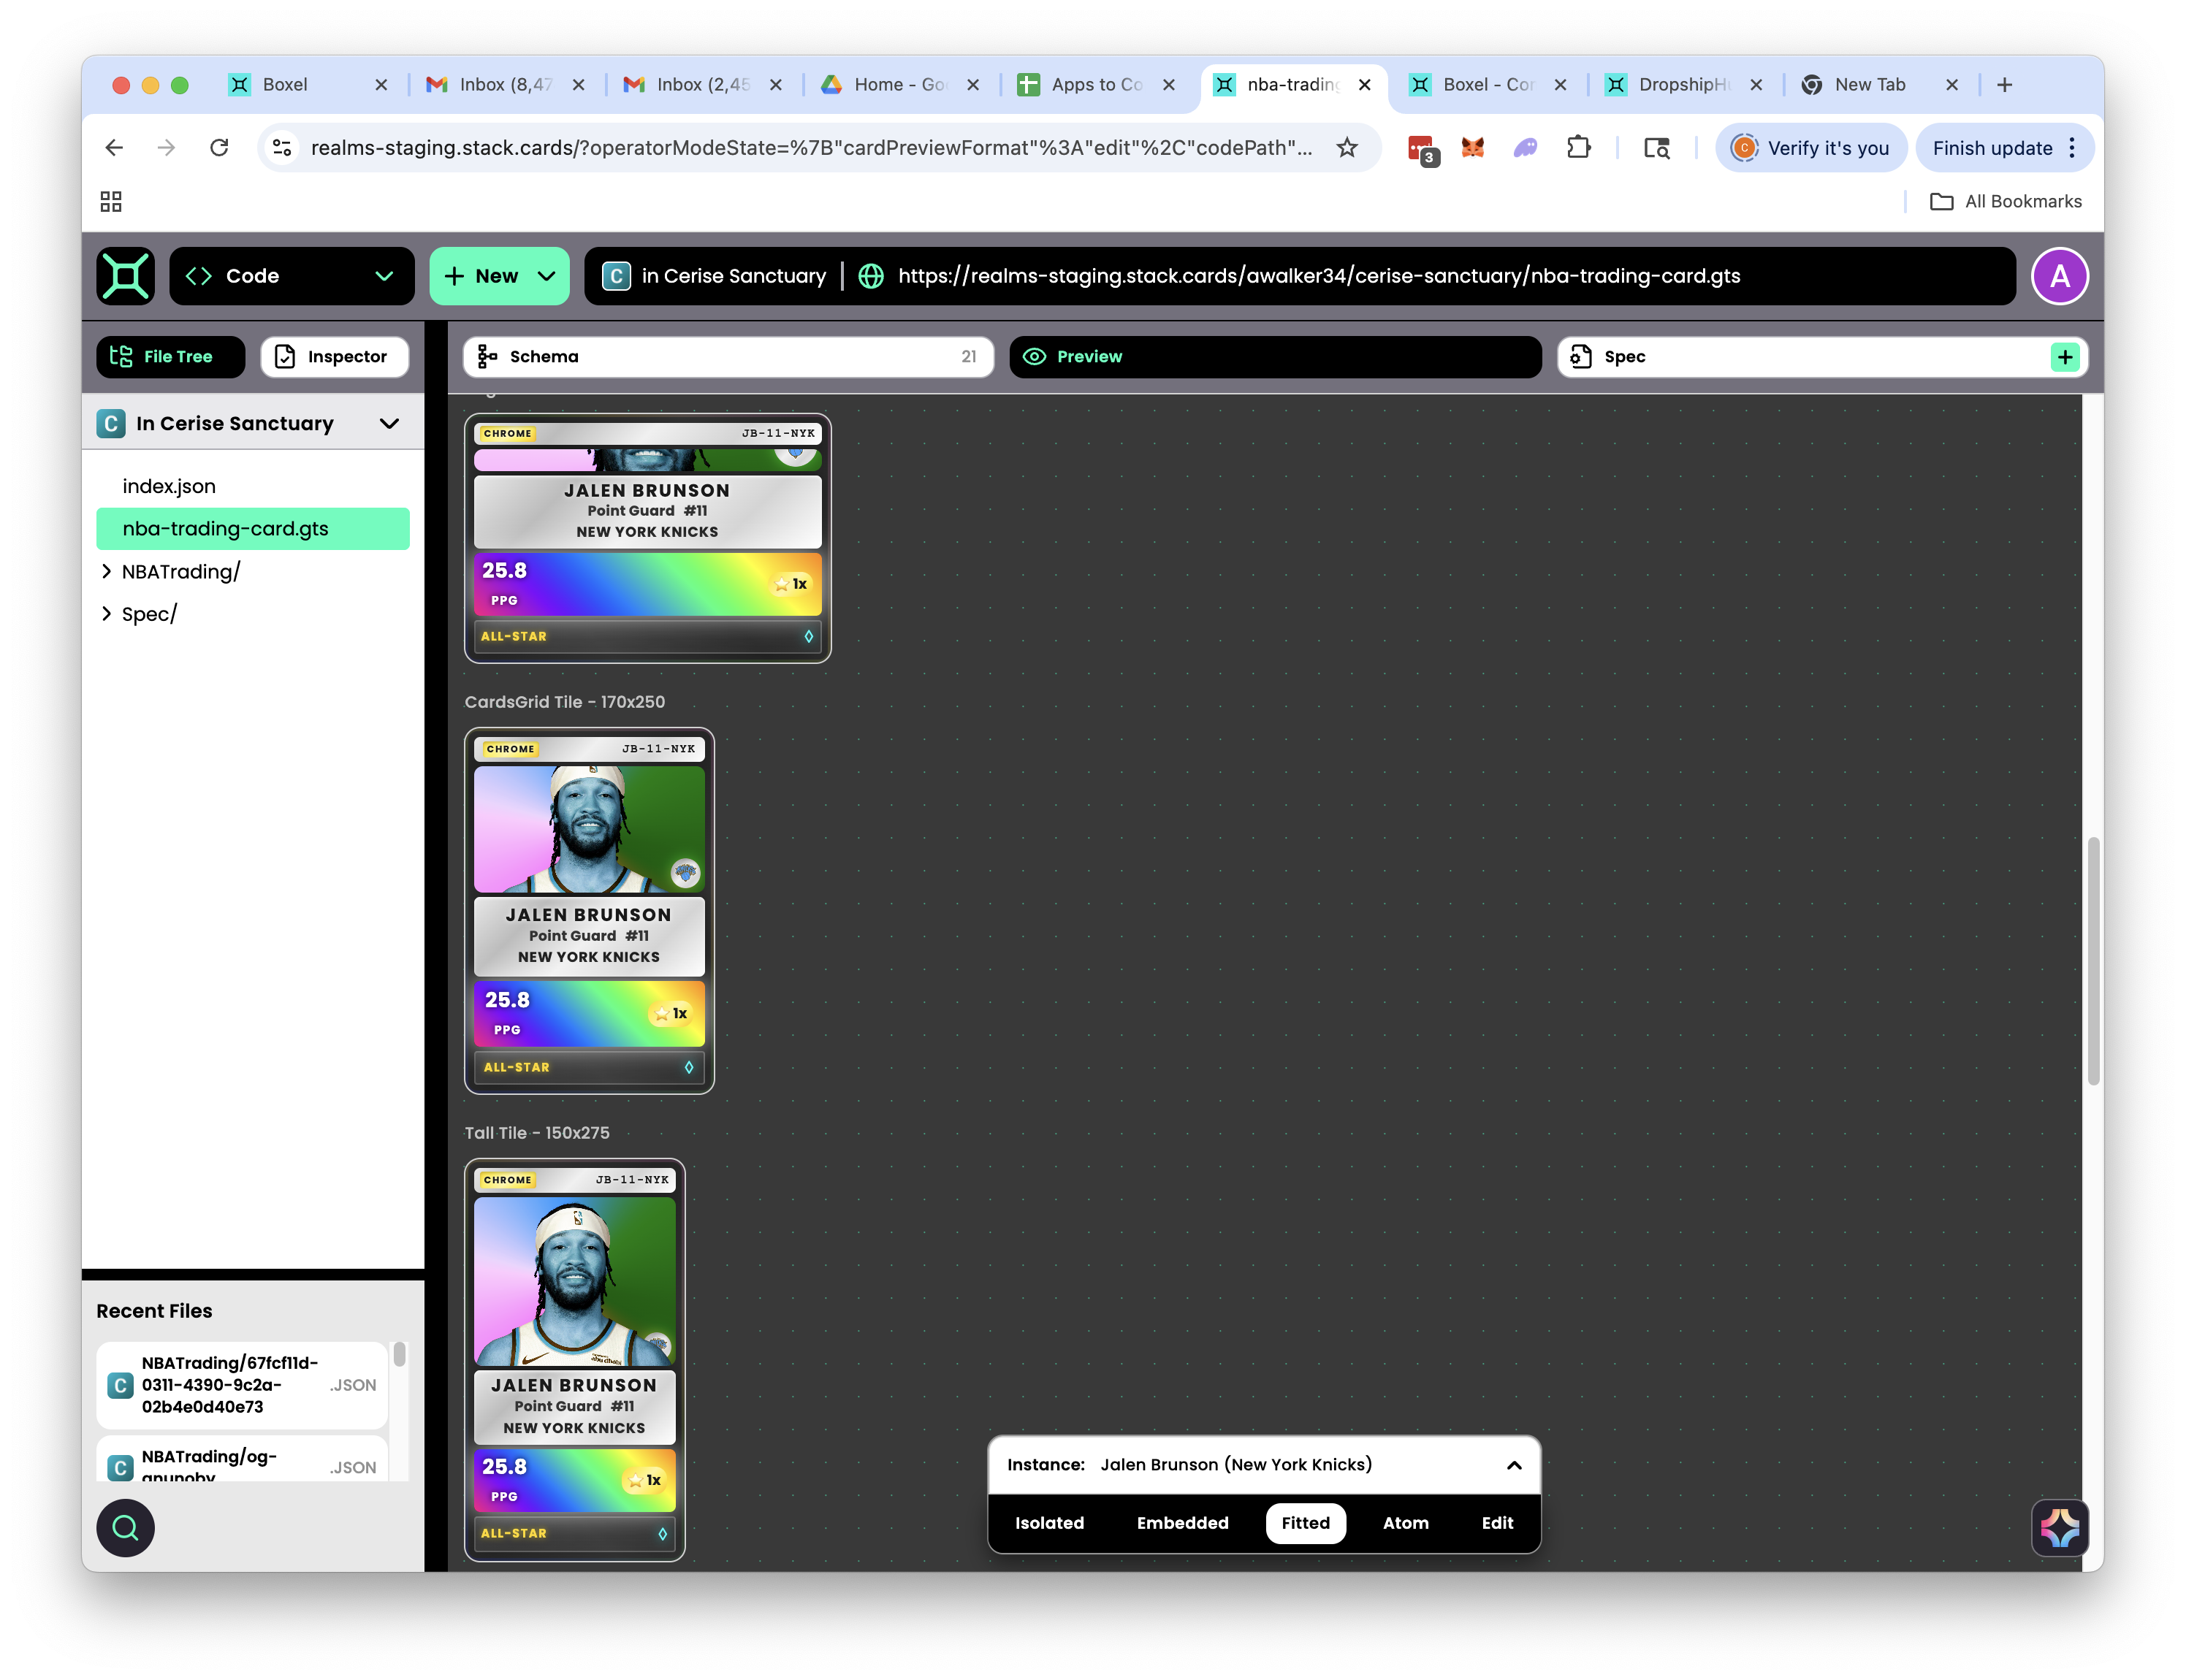The image size is (2186, 1680).
Task: Open the Code mode dropdown
Action: tap(292, 276)
